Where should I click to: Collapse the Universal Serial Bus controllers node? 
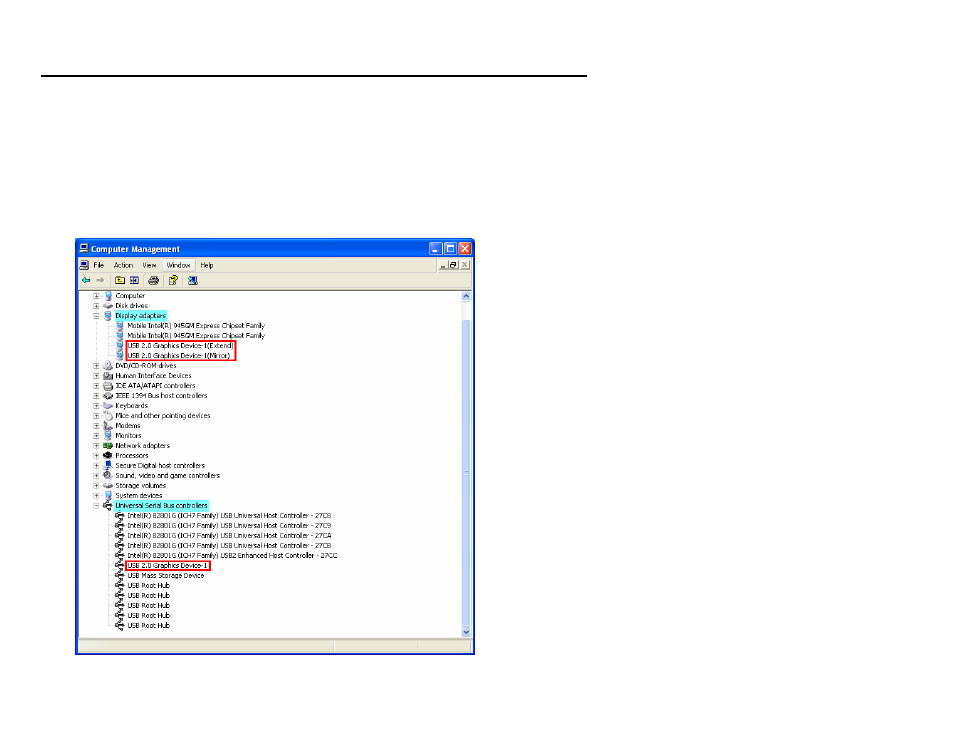point(96,505)
